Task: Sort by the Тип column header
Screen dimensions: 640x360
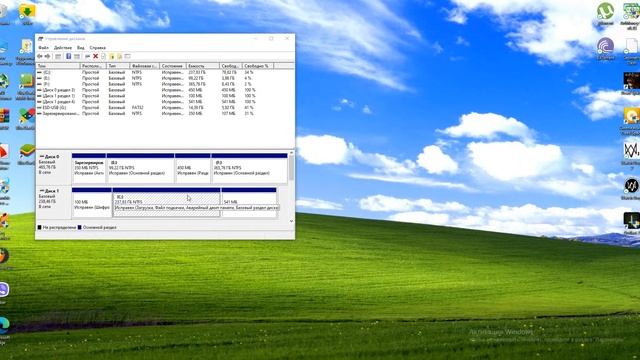Action: (x=118, y=66)
